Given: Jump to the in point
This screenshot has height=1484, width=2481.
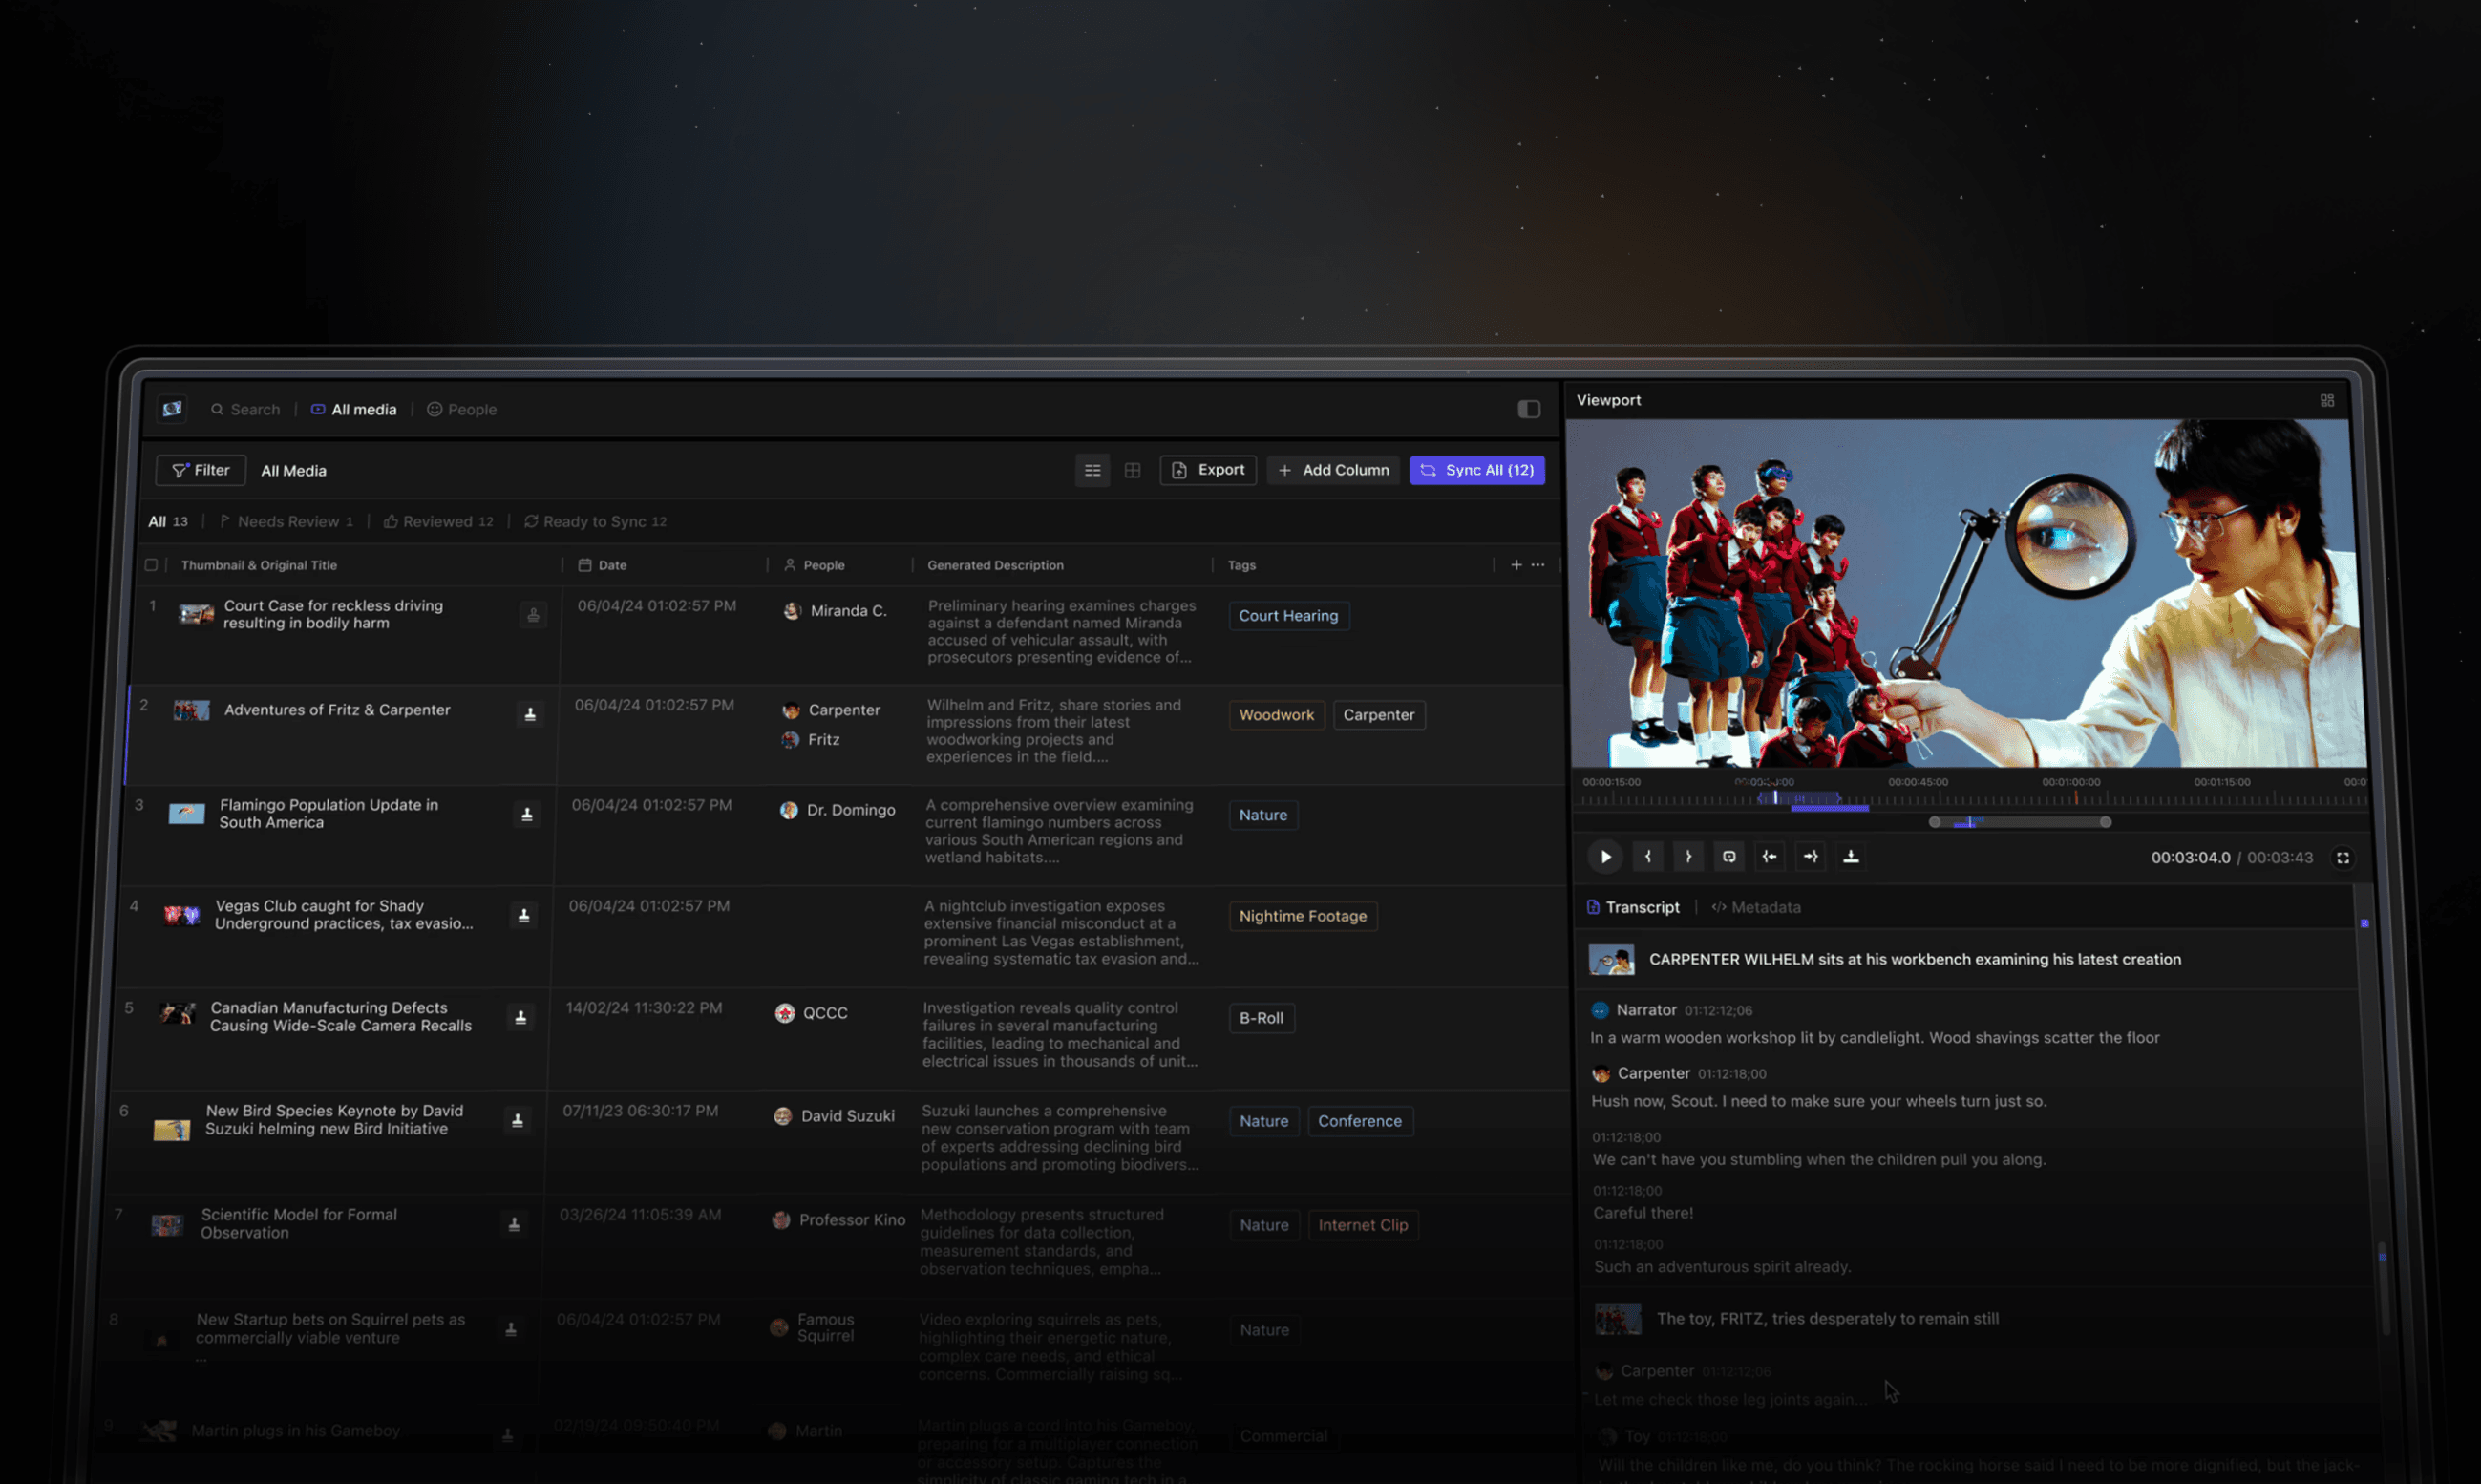Looking at the screenshot, I should 1770,857.
